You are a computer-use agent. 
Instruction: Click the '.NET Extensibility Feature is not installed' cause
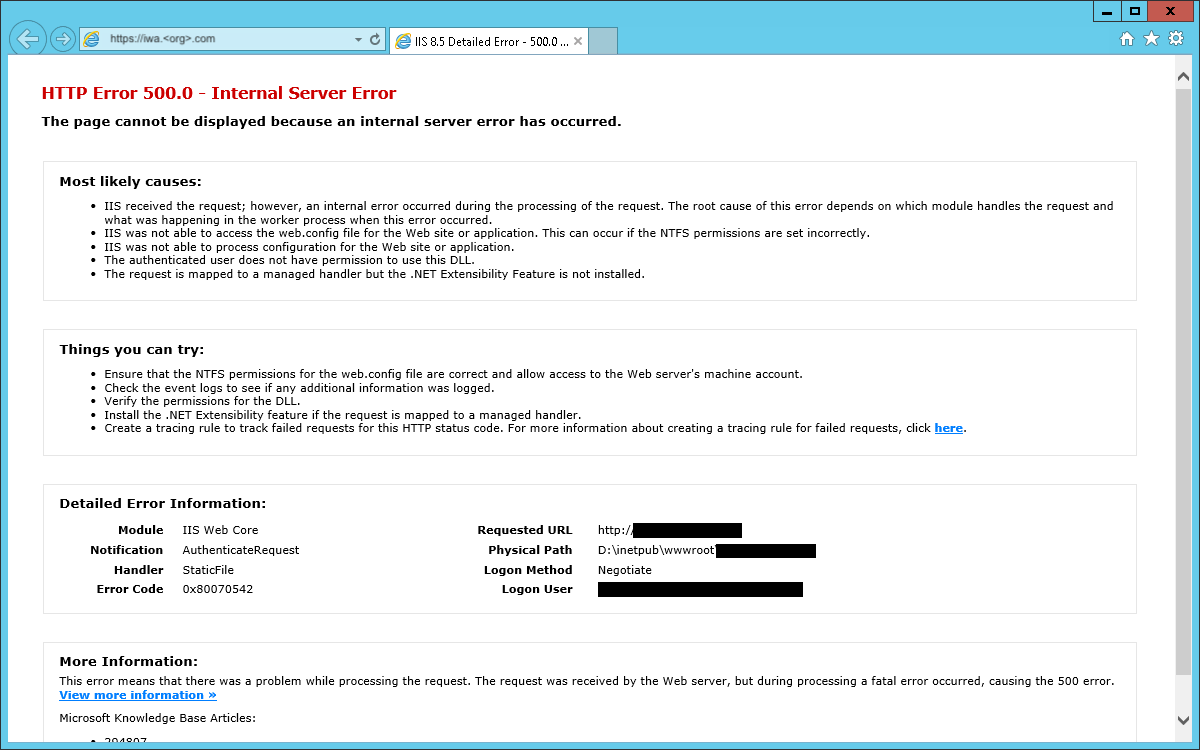[x=374, y=274]
